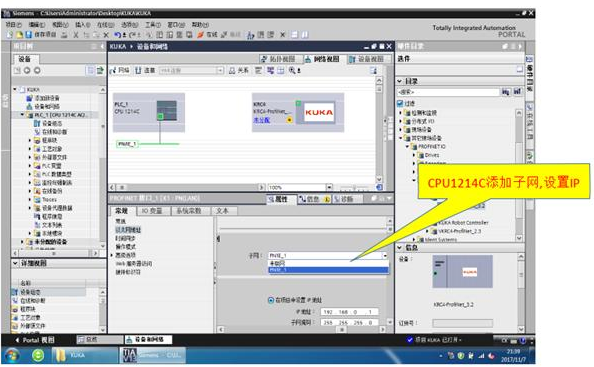Expand the PLC data types tree node
Viewport: 594px width, 367px height.
pyautogui.click(x=30, y=174)
